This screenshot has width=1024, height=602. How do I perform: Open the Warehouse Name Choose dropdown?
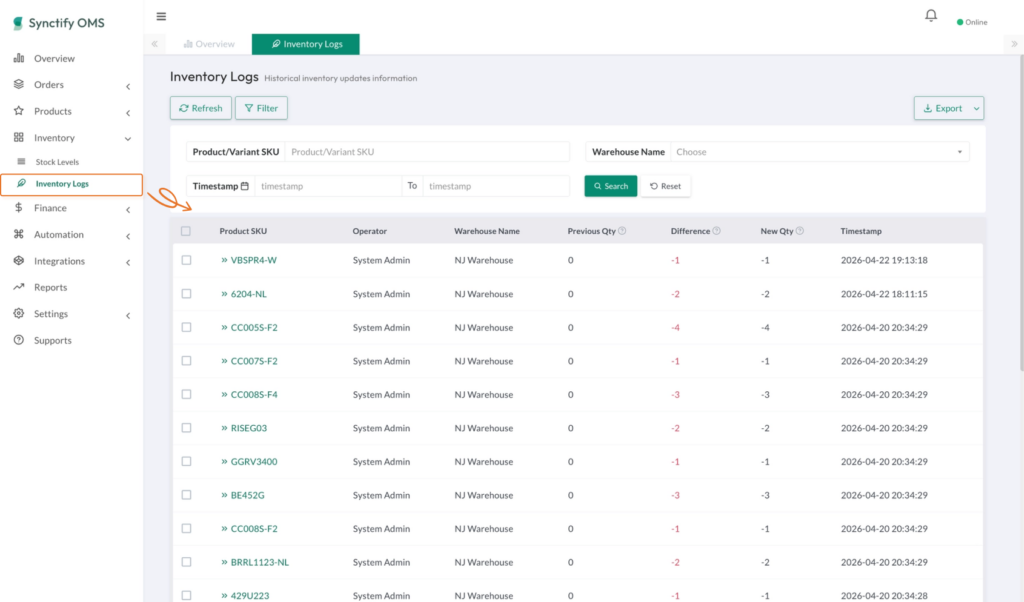point(820,151)
